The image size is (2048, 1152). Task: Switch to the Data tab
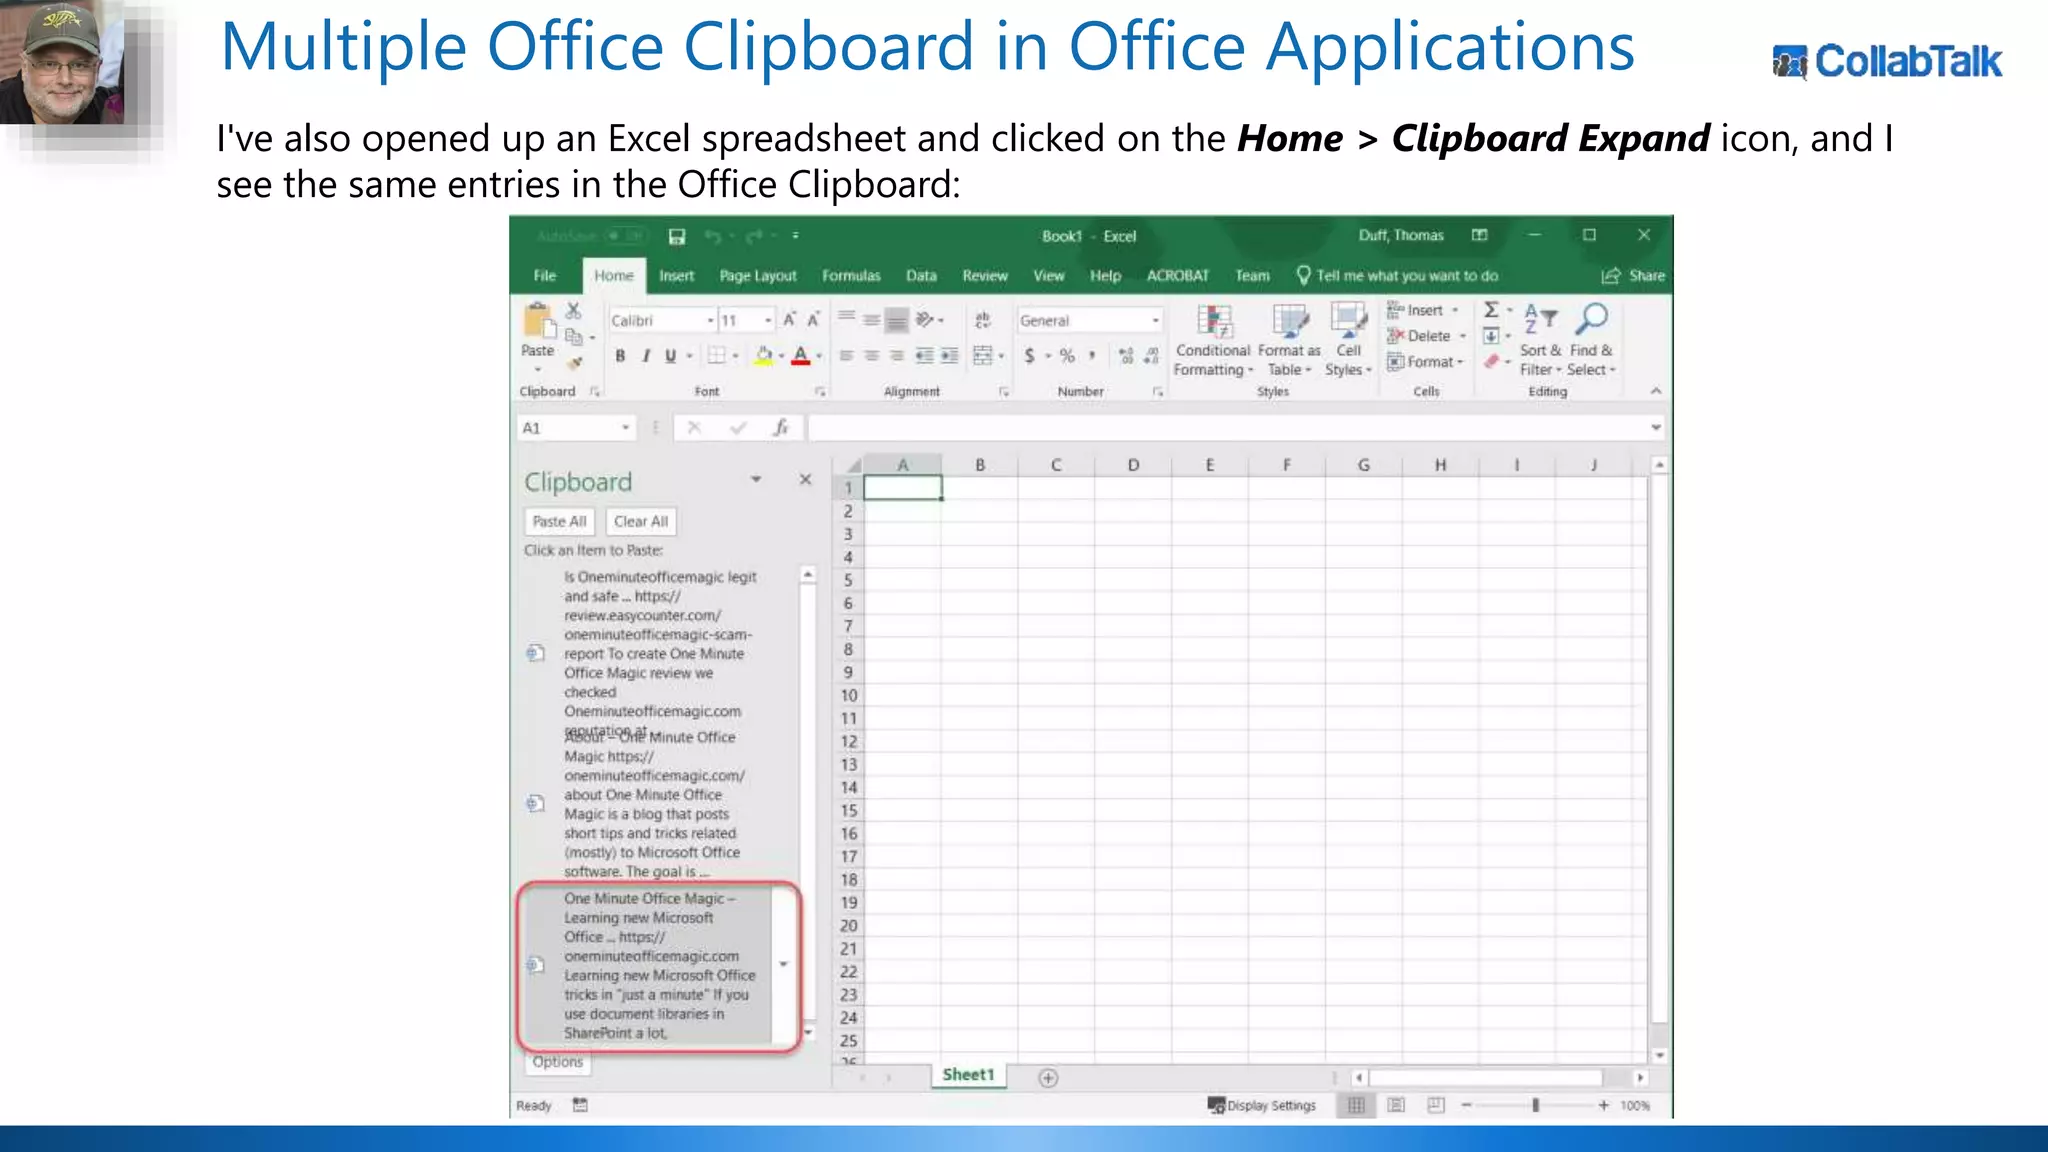pyautogui.click(x=921, y=275)
